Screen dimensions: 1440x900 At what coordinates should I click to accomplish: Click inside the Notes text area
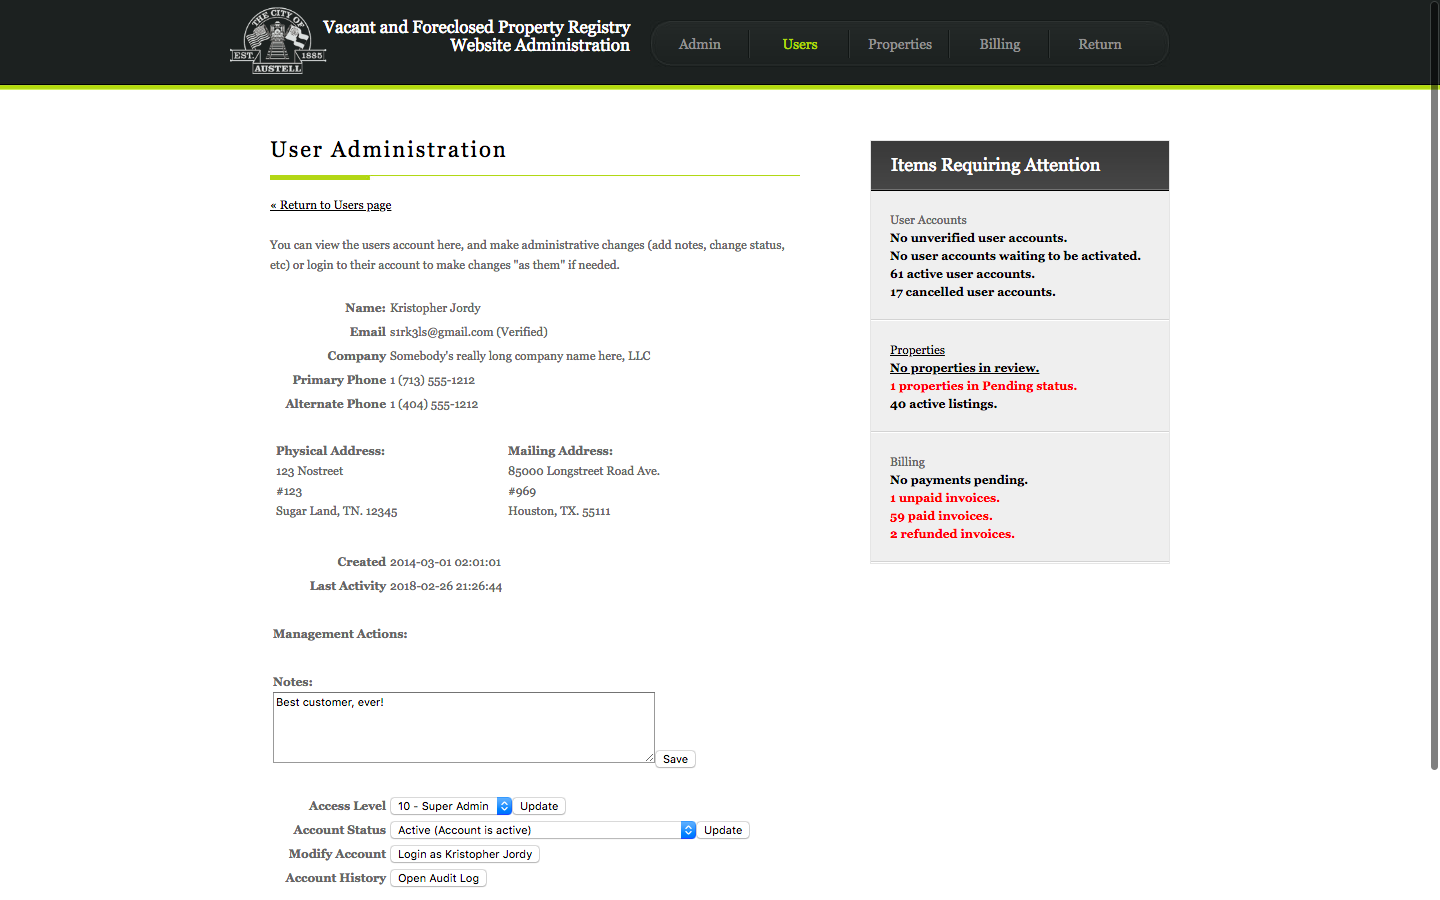tap(464, 727)
